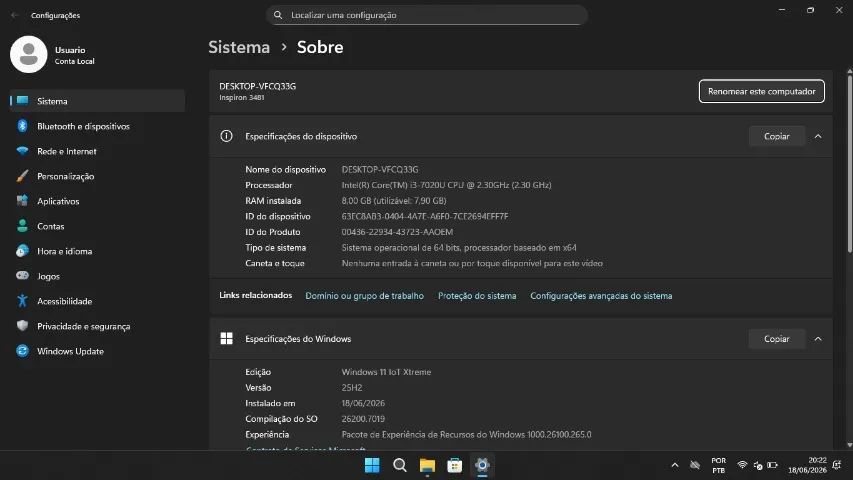Click the globe clock Hora e idioma icon

click(x=22, y=251)
